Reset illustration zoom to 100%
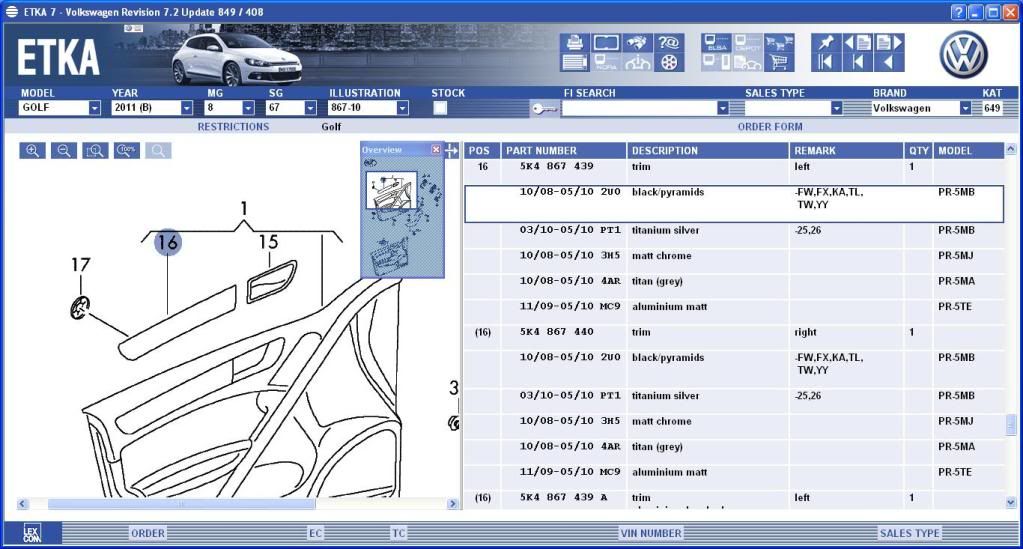The image size is (1023, 549). (127, 151)
